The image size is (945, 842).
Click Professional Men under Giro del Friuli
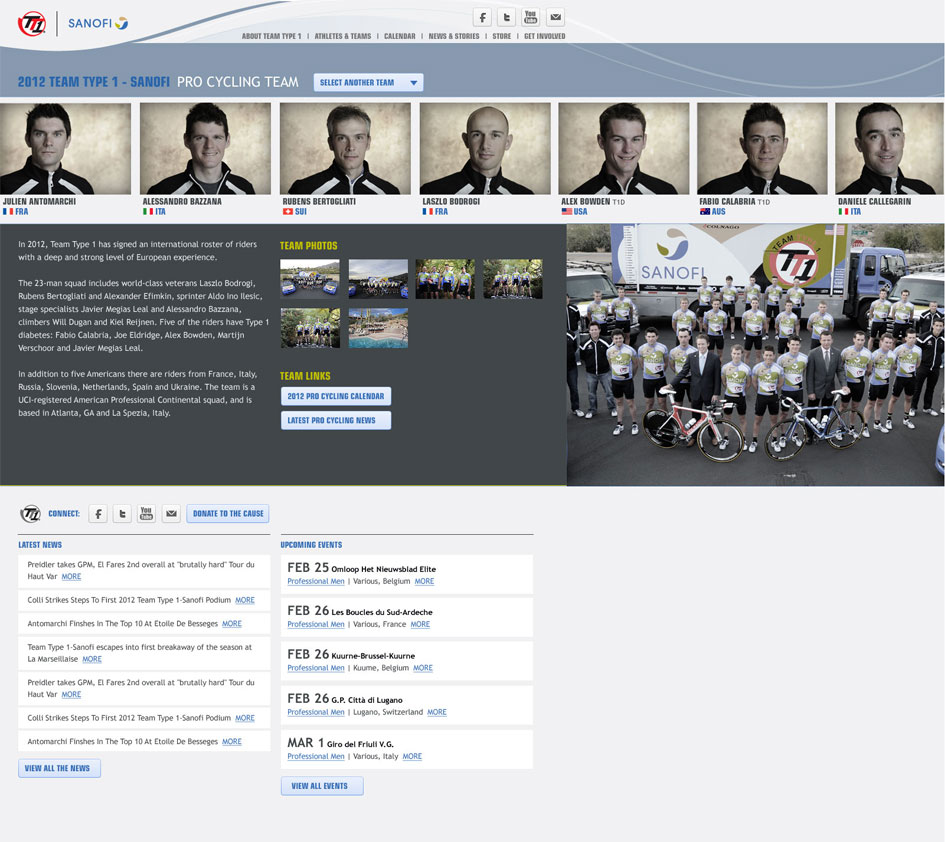(x=316, y=756)
